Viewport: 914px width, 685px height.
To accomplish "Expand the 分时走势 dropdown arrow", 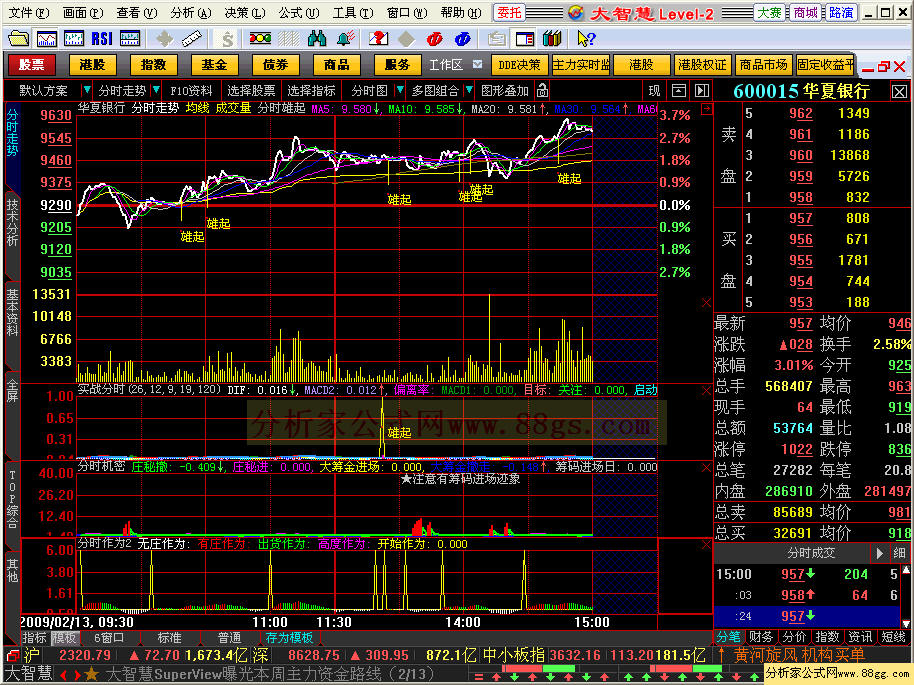I will pos(156,90).
